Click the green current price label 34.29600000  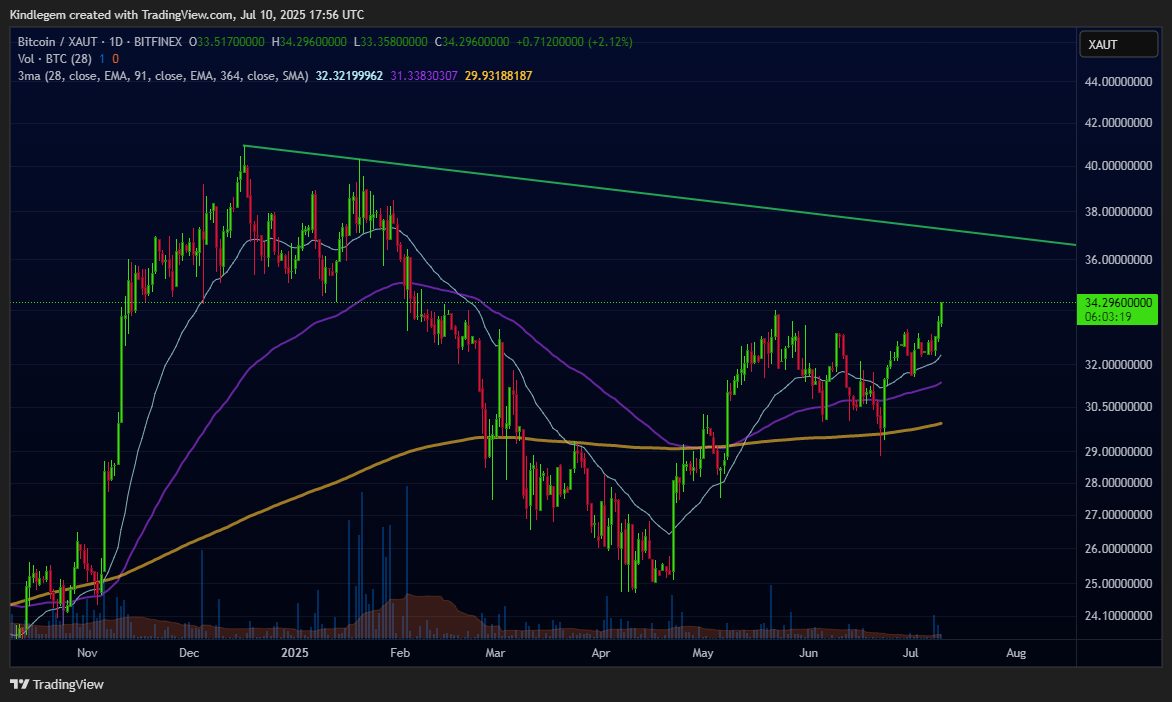coord(1118,303)
